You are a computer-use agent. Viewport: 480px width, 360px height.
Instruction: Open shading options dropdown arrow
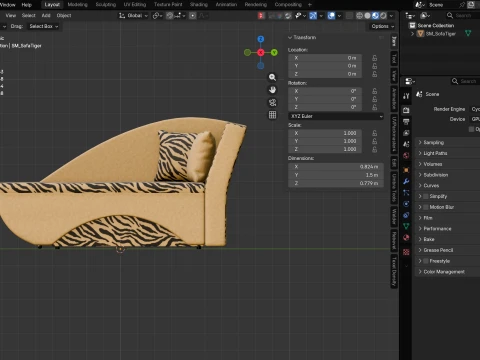click(x=391, y=16)
